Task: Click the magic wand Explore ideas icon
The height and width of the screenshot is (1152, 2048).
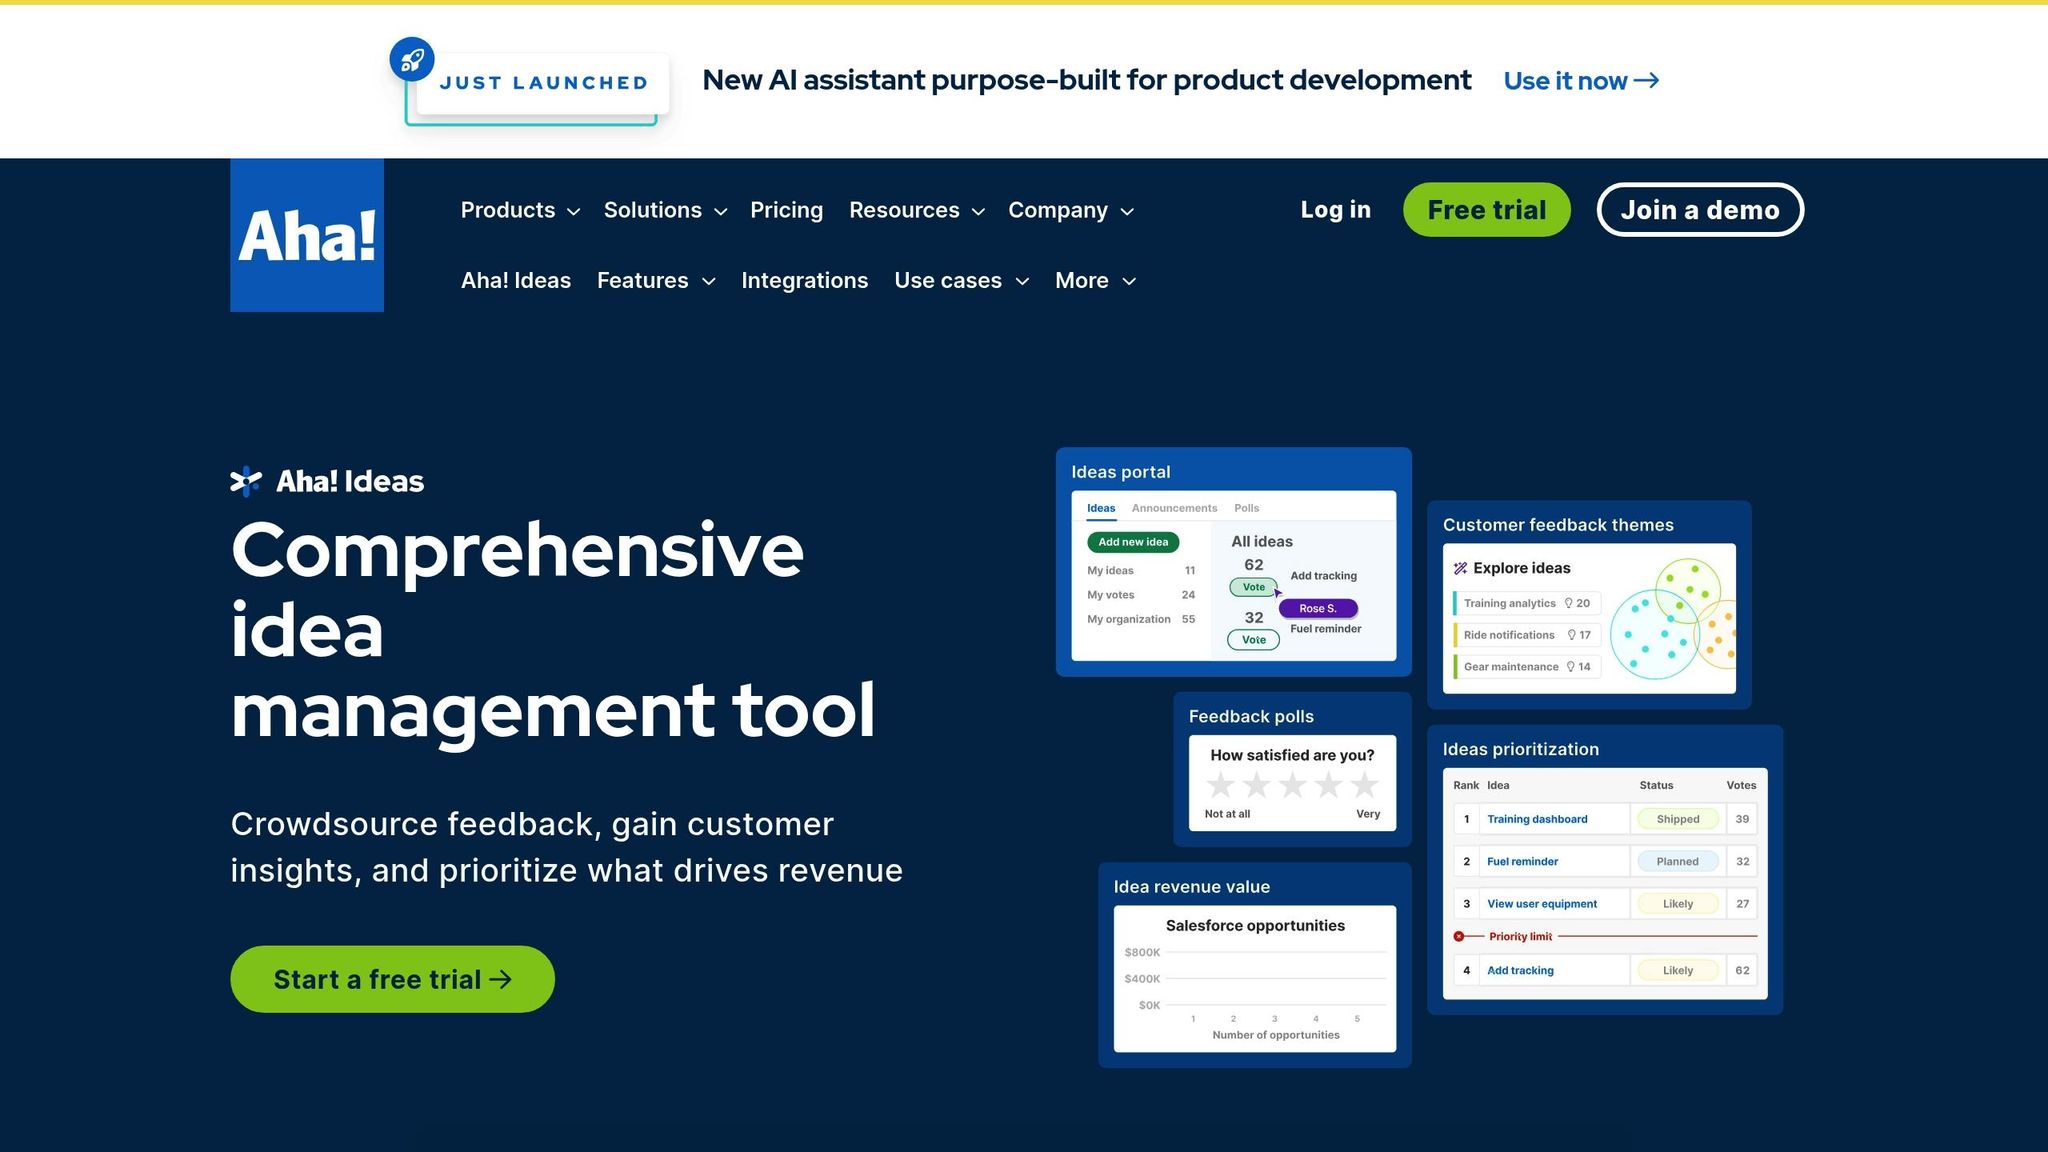Action: (x=1460, y=568)
